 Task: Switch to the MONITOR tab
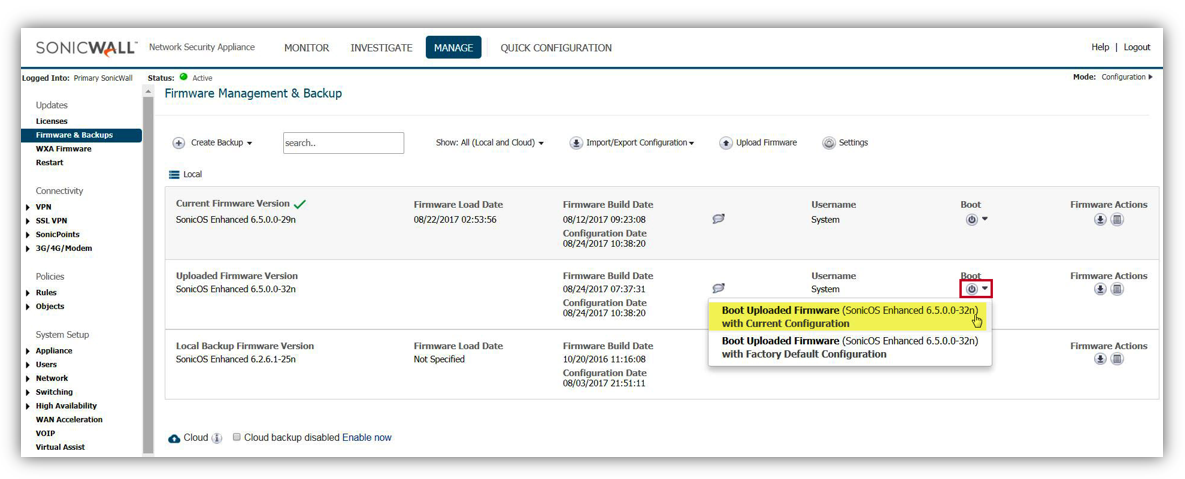(x=306, y=48)
